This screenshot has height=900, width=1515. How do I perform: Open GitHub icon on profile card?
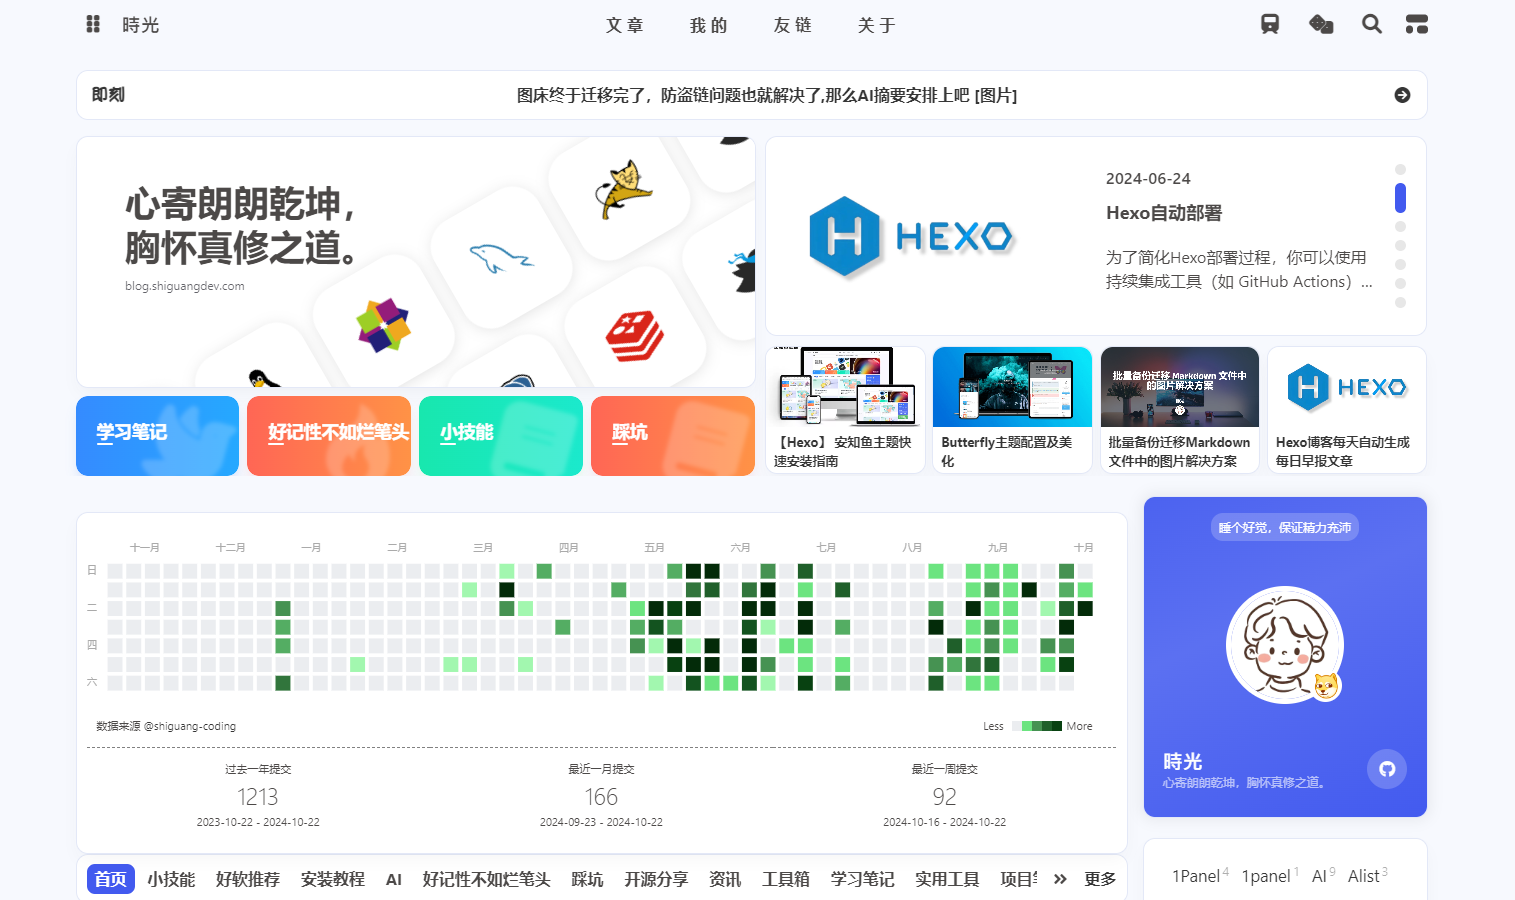[1387, 769]
